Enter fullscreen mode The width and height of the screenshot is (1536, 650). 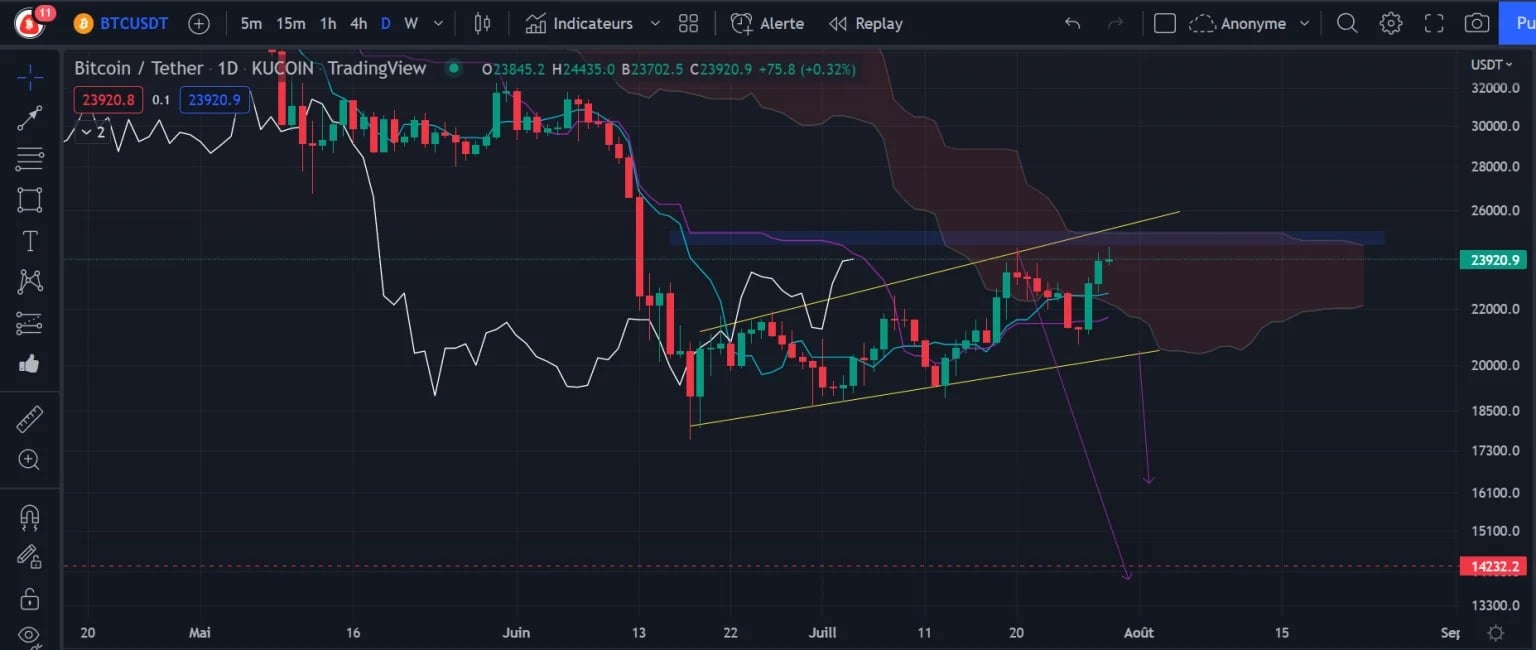[x=1434, y=23]
